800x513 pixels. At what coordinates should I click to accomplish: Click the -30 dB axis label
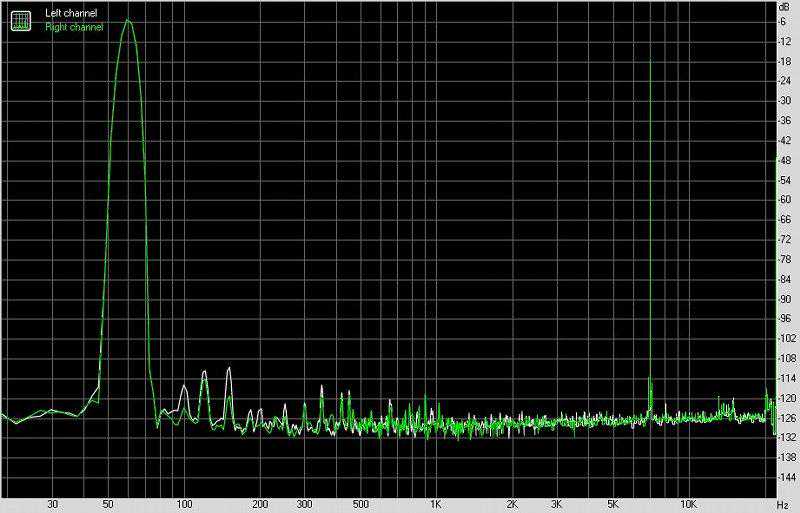point(783,101)
